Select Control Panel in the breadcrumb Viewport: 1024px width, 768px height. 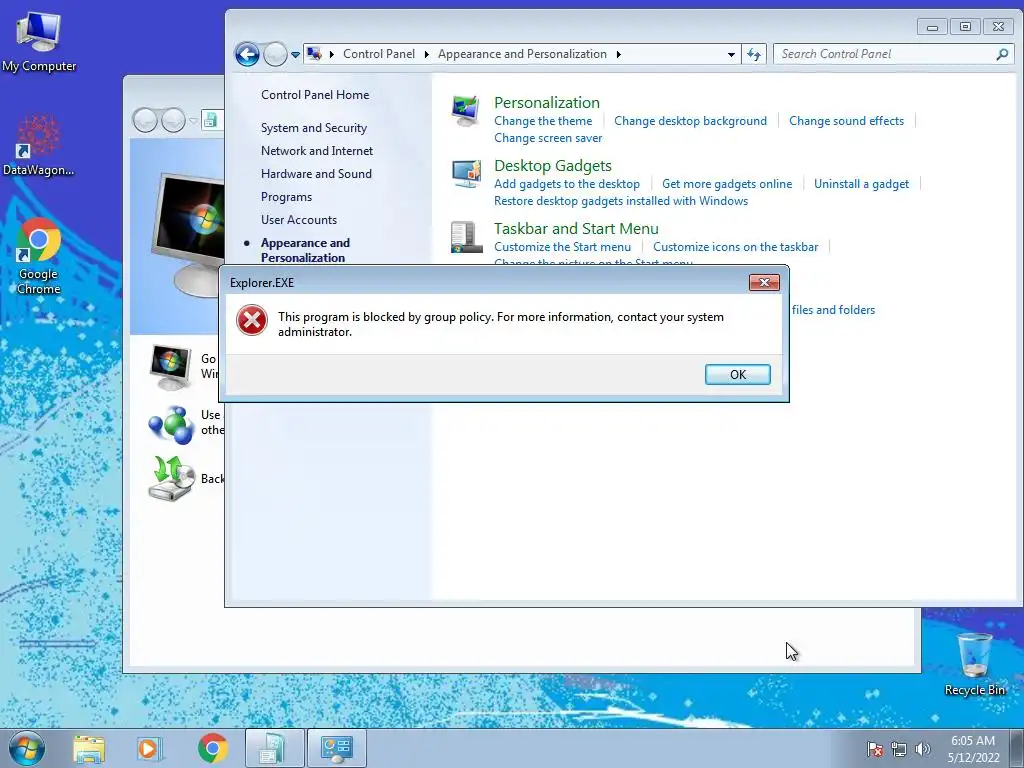point(379,54)
